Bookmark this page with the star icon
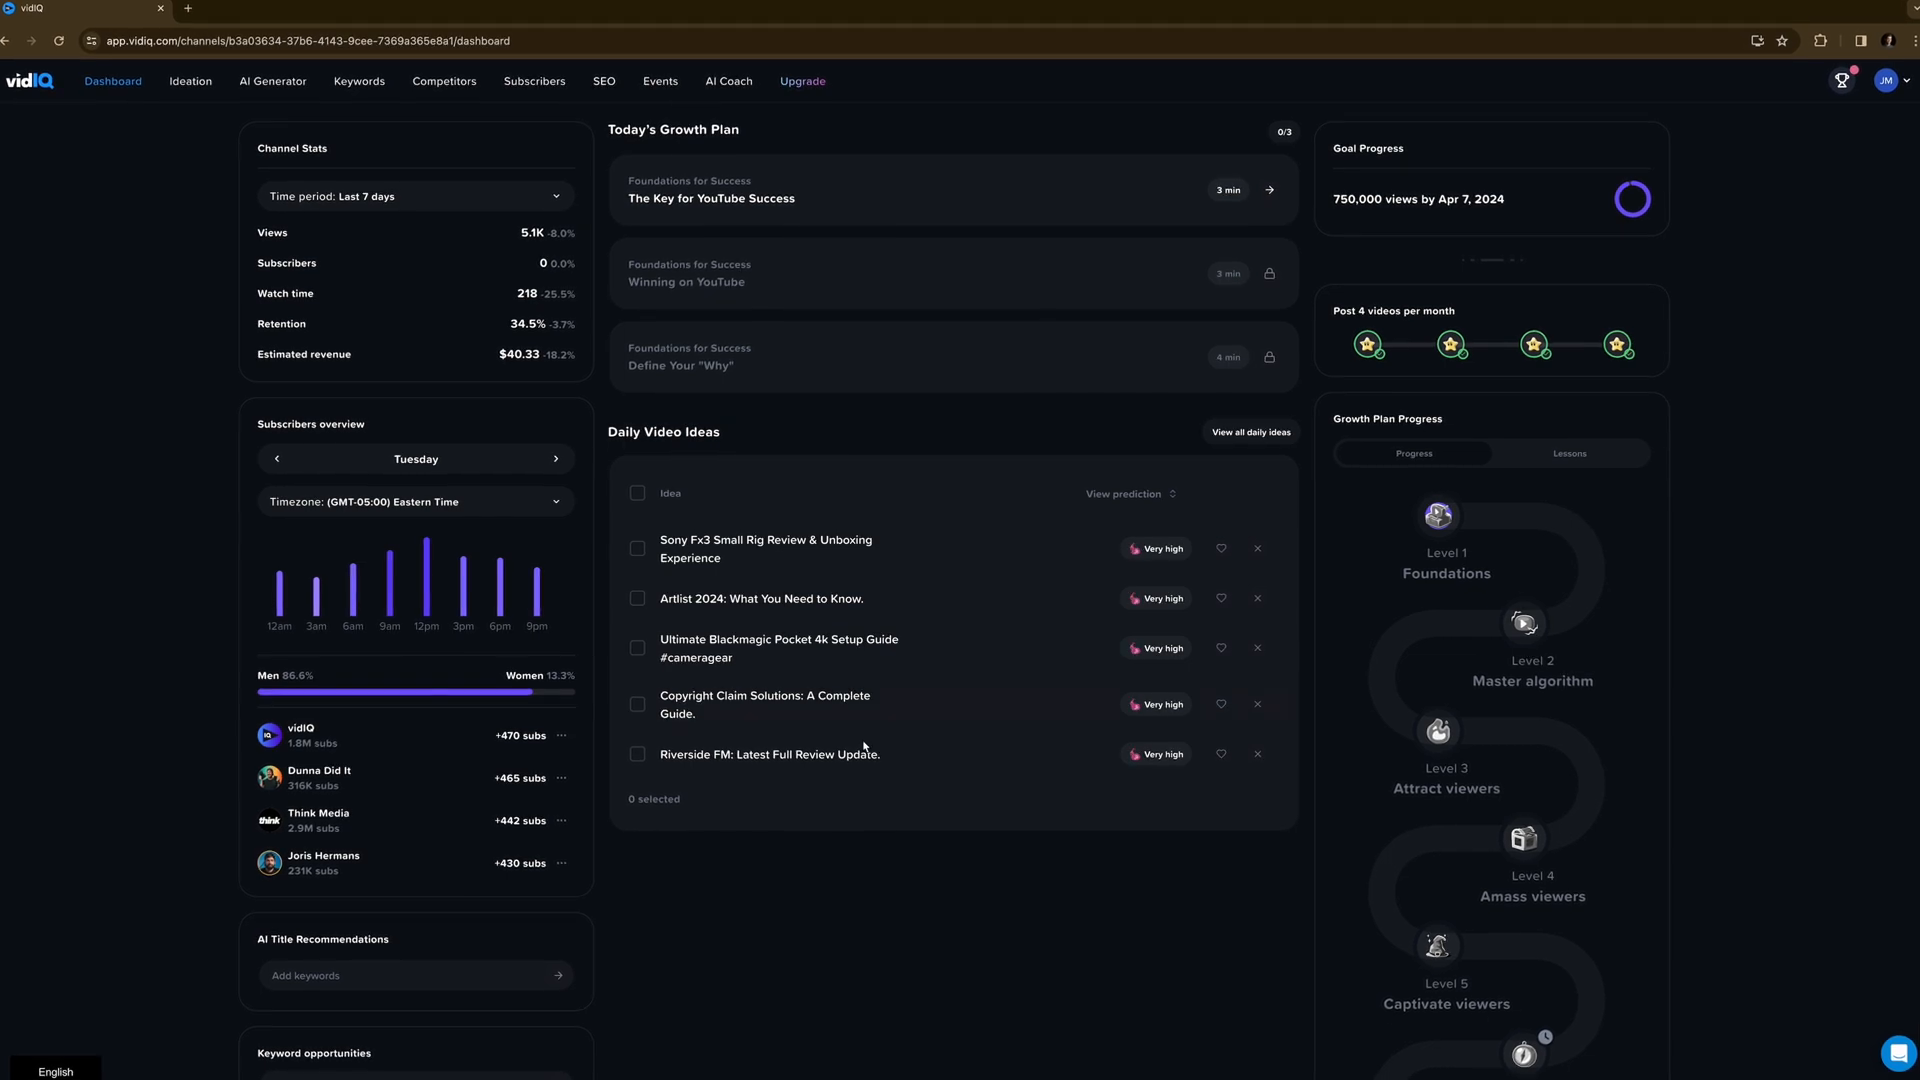 click(1782, 41)
